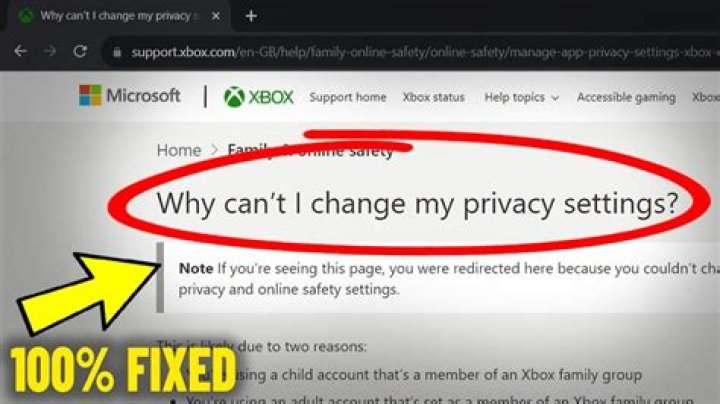
Task: Click the Xbox favicon on the tab
Action: [25, 16]
